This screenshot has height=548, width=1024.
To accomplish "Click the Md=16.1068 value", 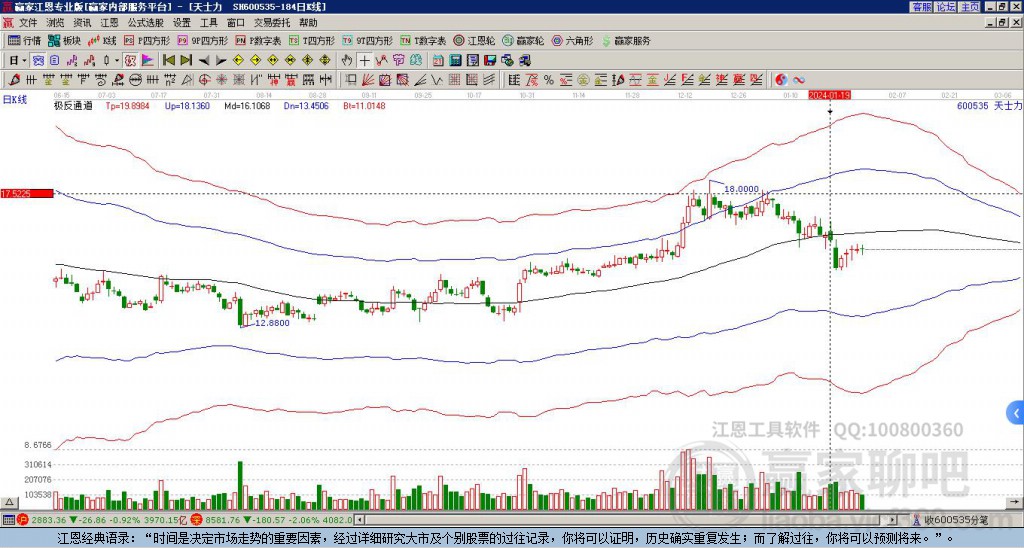I will point(247,105).
